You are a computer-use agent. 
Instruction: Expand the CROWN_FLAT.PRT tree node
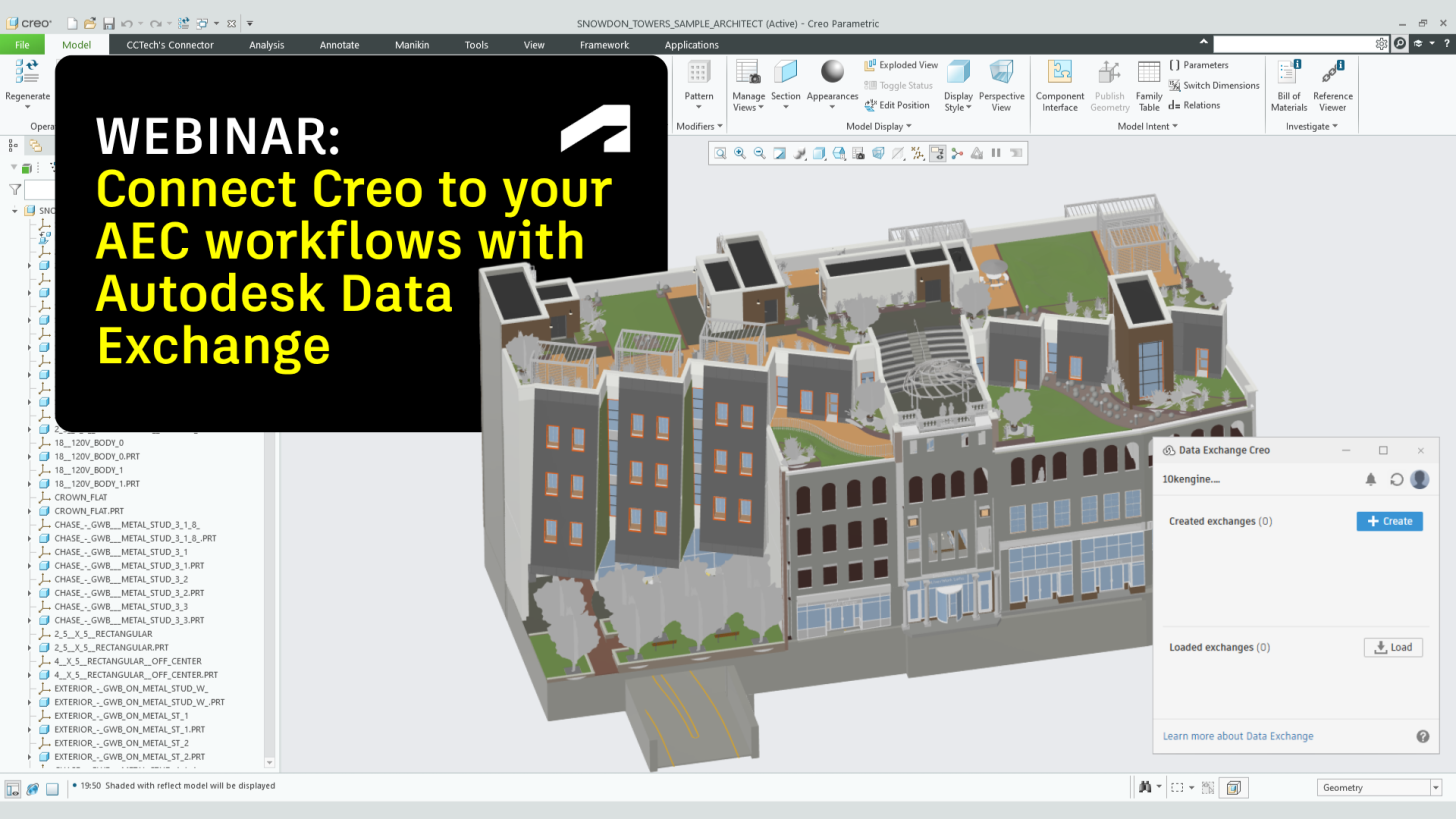(29, 511)
